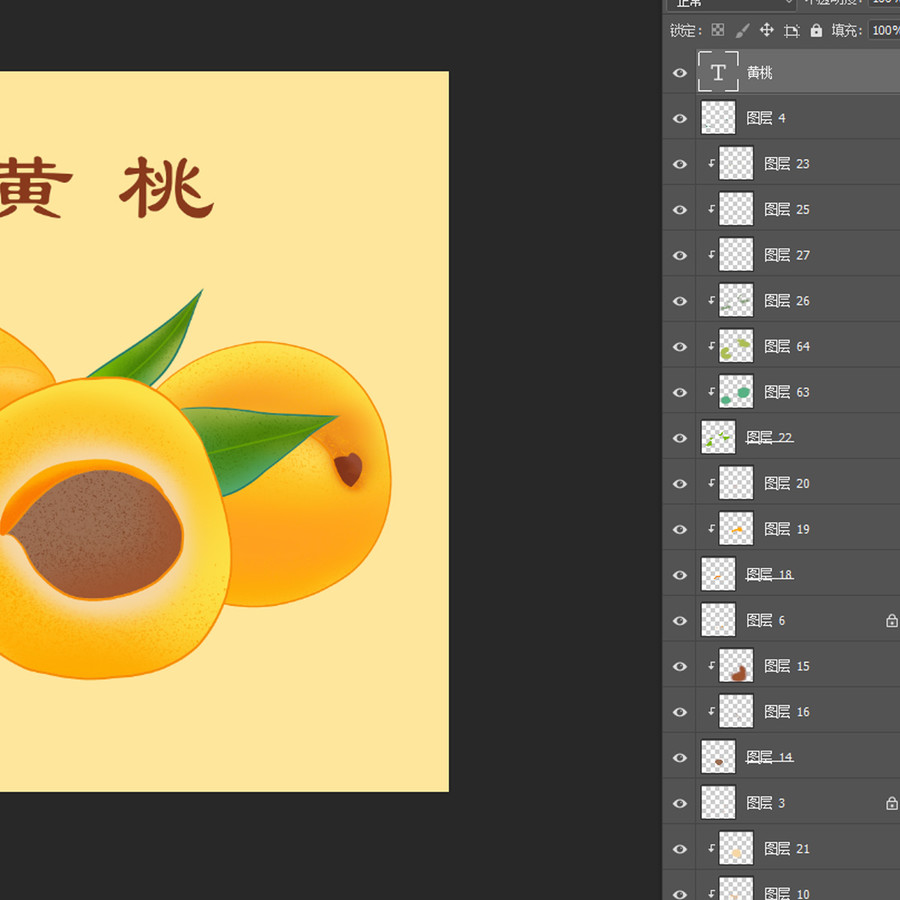Screen dimensions: 900x900
Task: Select layer name 图层 20
Action: (786, 483)
